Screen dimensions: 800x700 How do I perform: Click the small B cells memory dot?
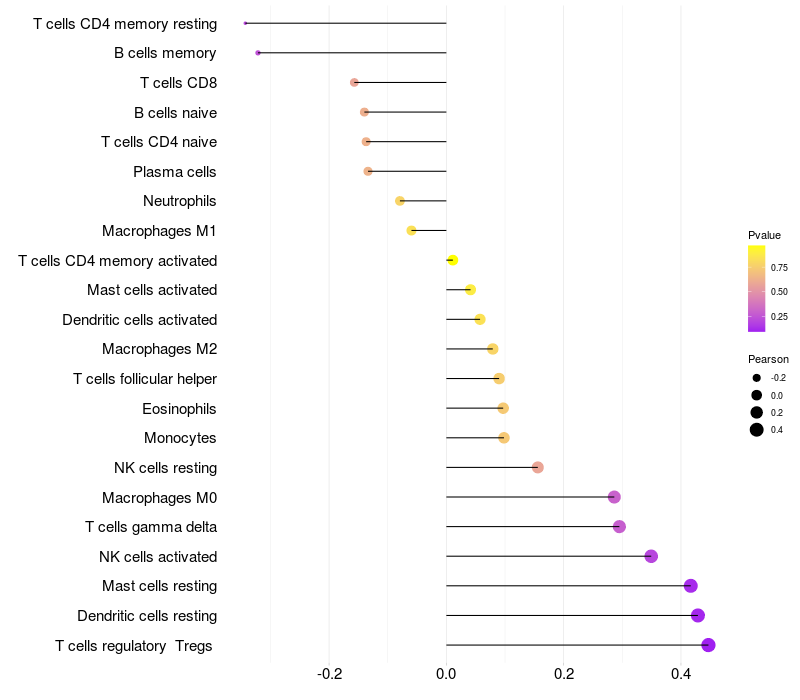click(x=258, y=53)
